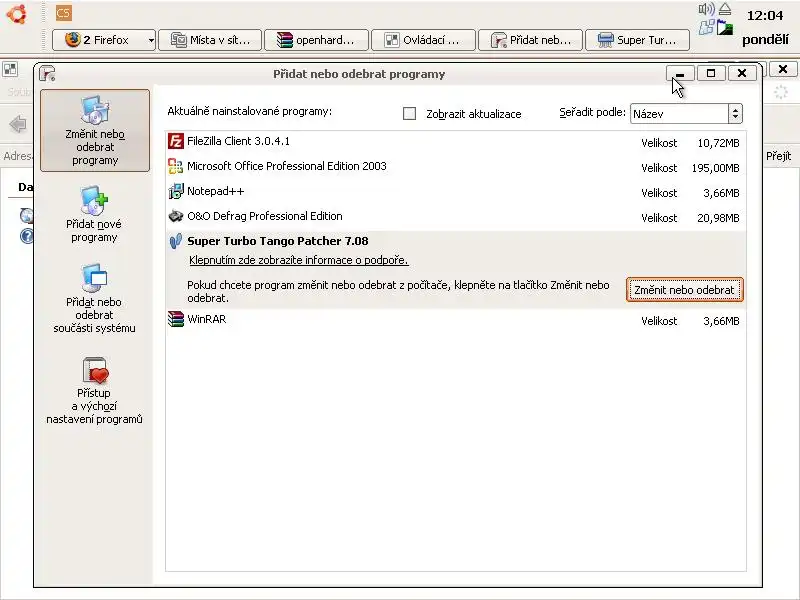Enable Zobrazit aktualizace checkbox
The height and width of the screenshot is (600, 800).
409,113
